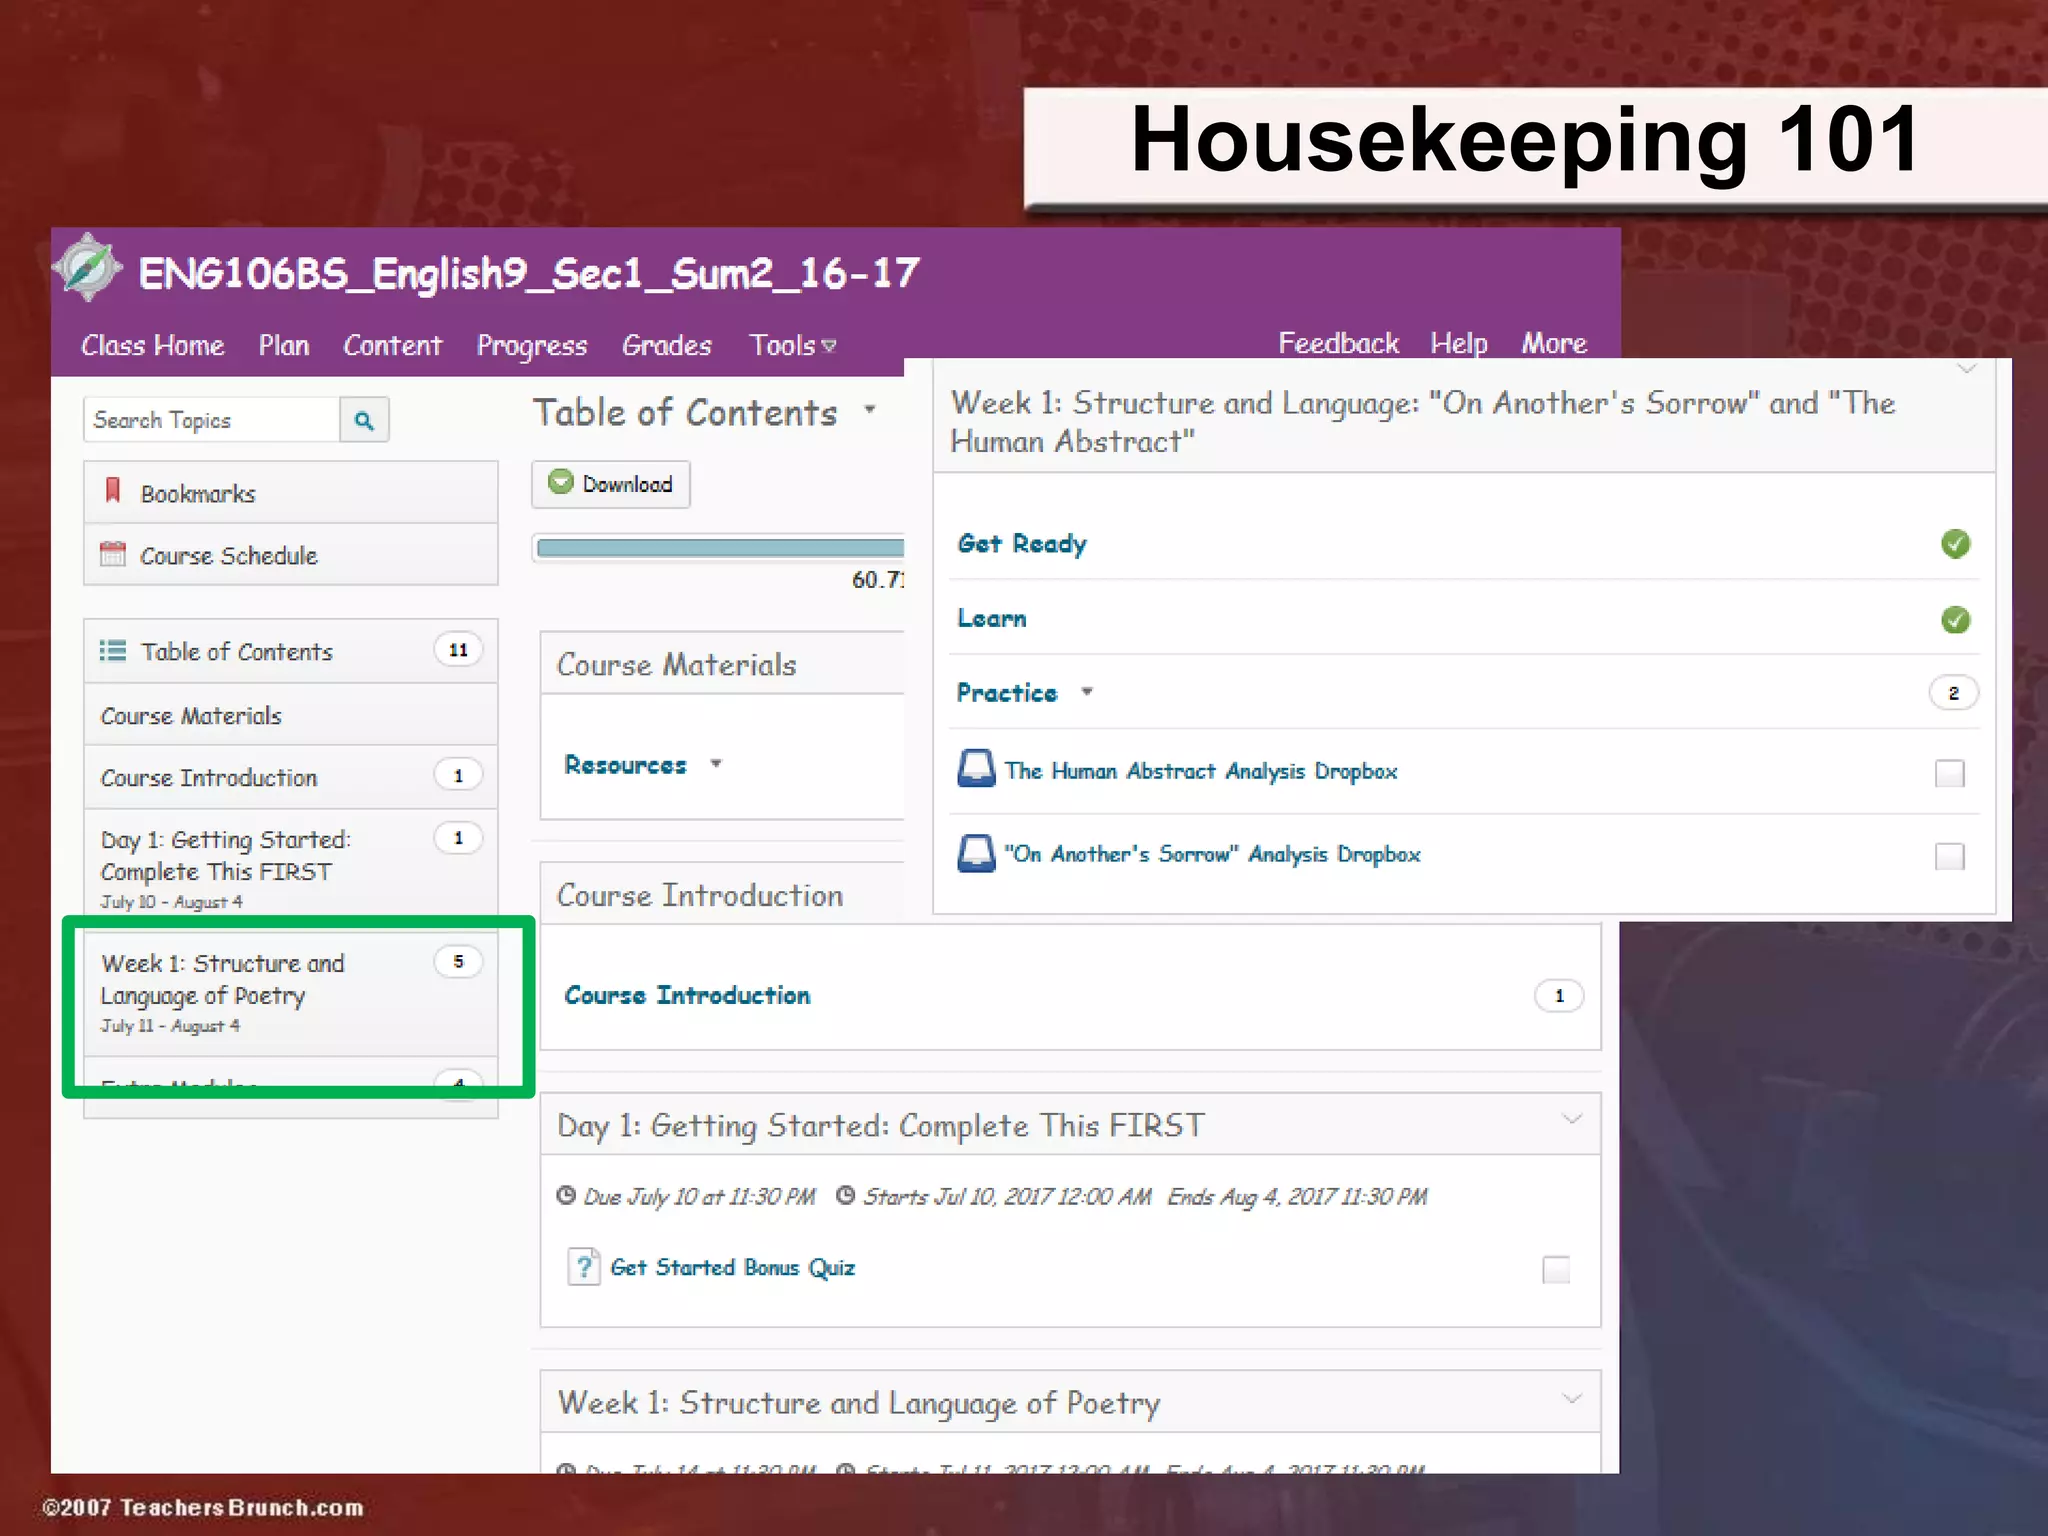Open the Course Introduction link
This screenshot has height=1536, width=2048.
[x=687, y=995]
